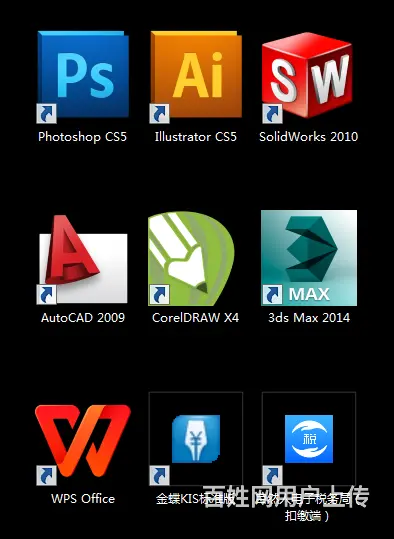This screenshot has height=539, width=394.
Task: Click the "AutoCAD 2009" label text
Action: click(83, 318)
